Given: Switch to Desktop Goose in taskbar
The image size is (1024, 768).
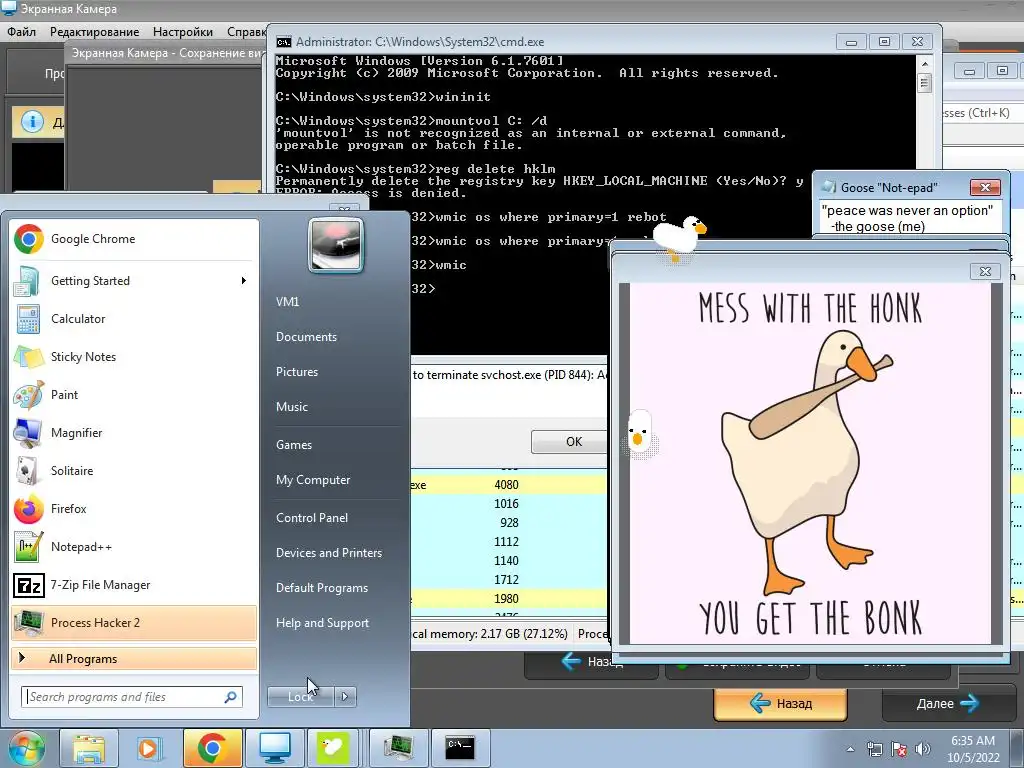Looking at the screenshot, I should coord(332,748).
